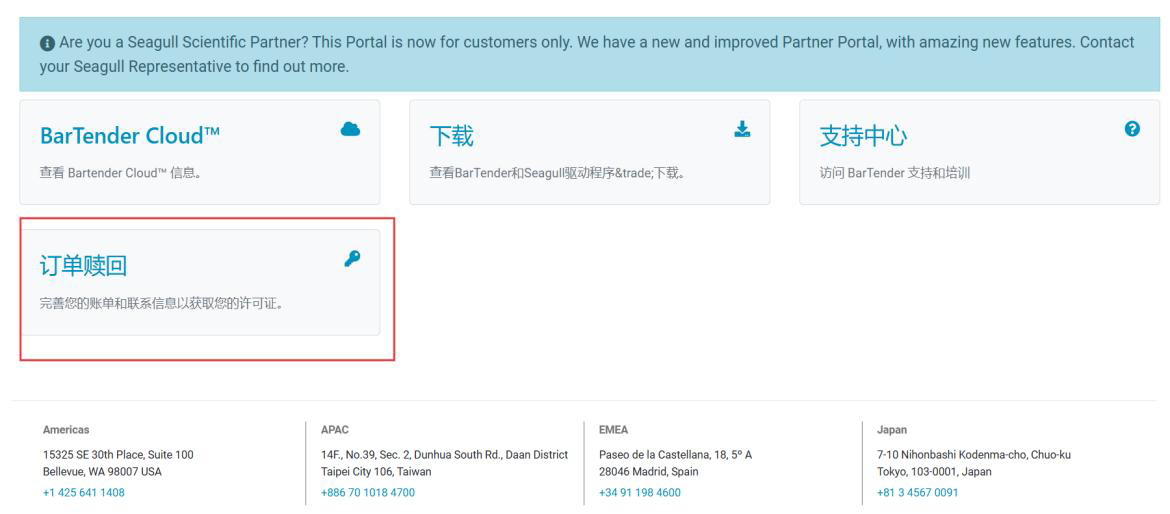This screenshot has width=1170, height=514.
Task: Click the address 15325 SE 30th Place, Suite 100
Action: coord(118,454)
